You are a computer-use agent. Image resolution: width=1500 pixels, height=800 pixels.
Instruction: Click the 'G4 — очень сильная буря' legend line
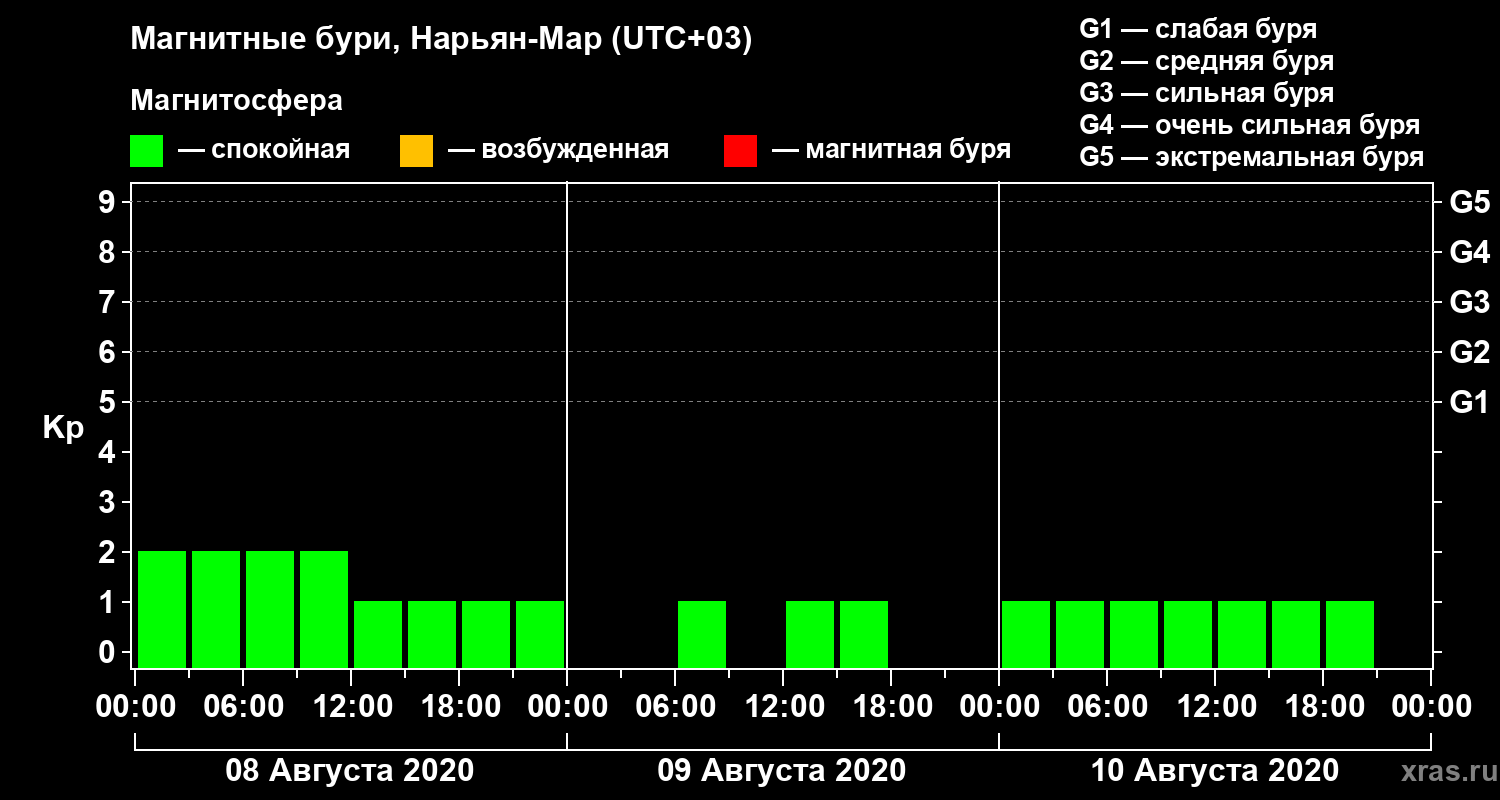[x=1249, y=125]
